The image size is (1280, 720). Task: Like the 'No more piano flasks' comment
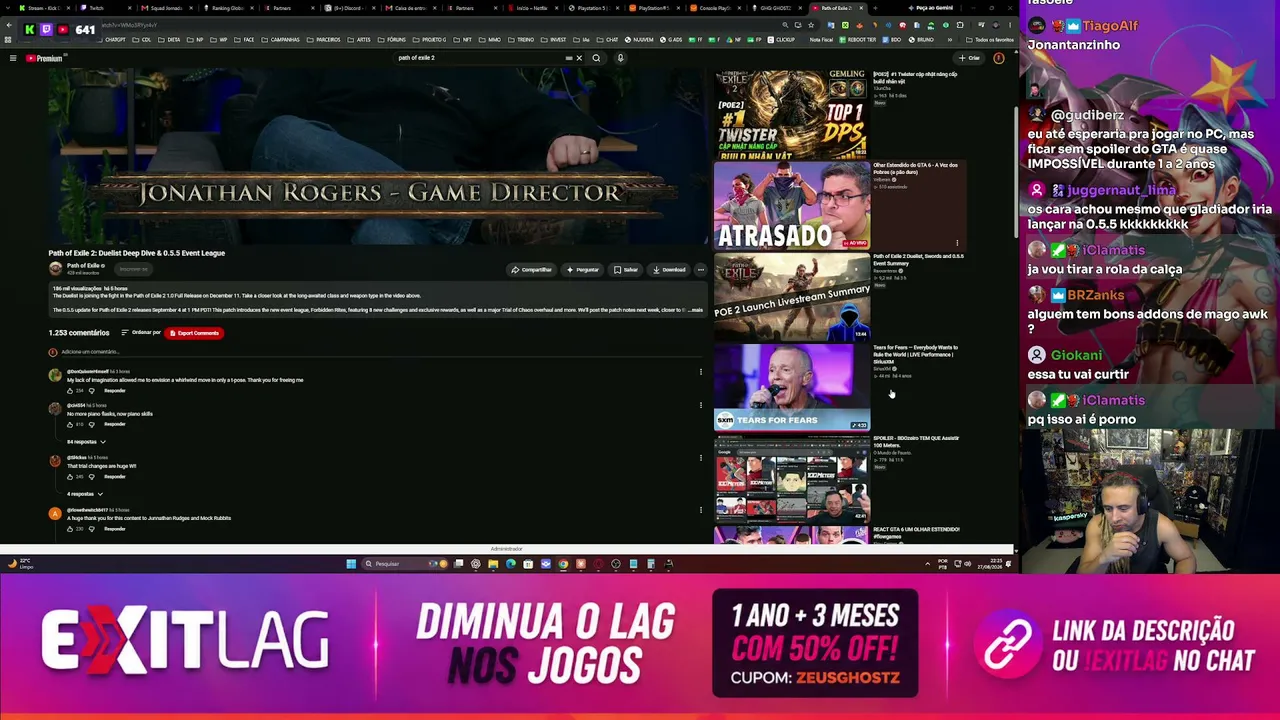point(70,424)
